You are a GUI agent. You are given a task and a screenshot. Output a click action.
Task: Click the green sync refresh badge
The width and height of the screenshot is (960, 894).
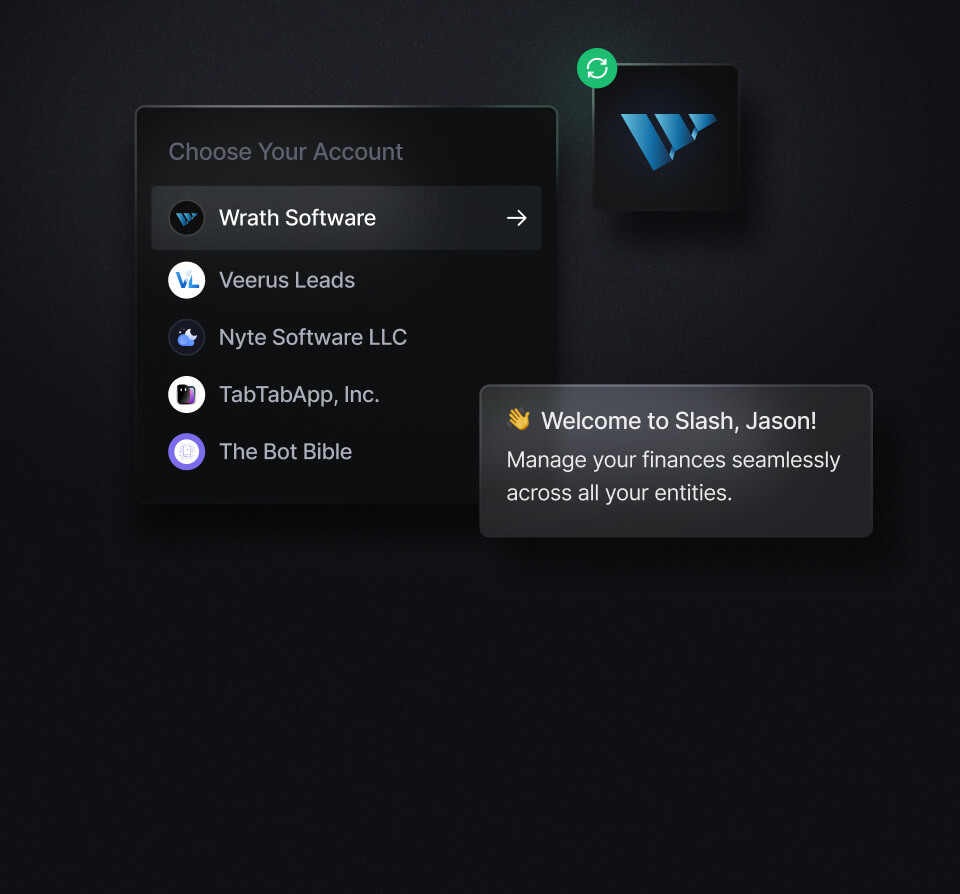pyautogui.click(x=597, y=68)
